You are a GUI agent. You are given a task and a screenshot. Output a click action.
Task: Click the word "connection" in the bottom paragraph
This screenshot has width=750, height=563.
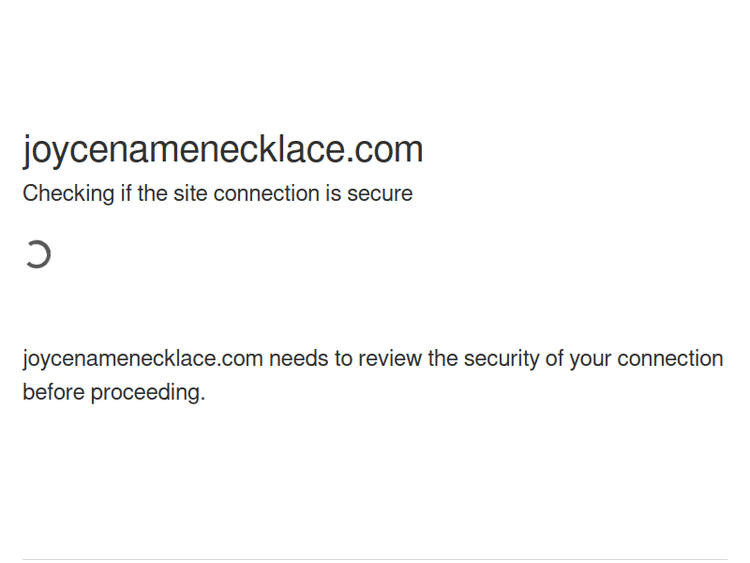[x=670, y=359]
